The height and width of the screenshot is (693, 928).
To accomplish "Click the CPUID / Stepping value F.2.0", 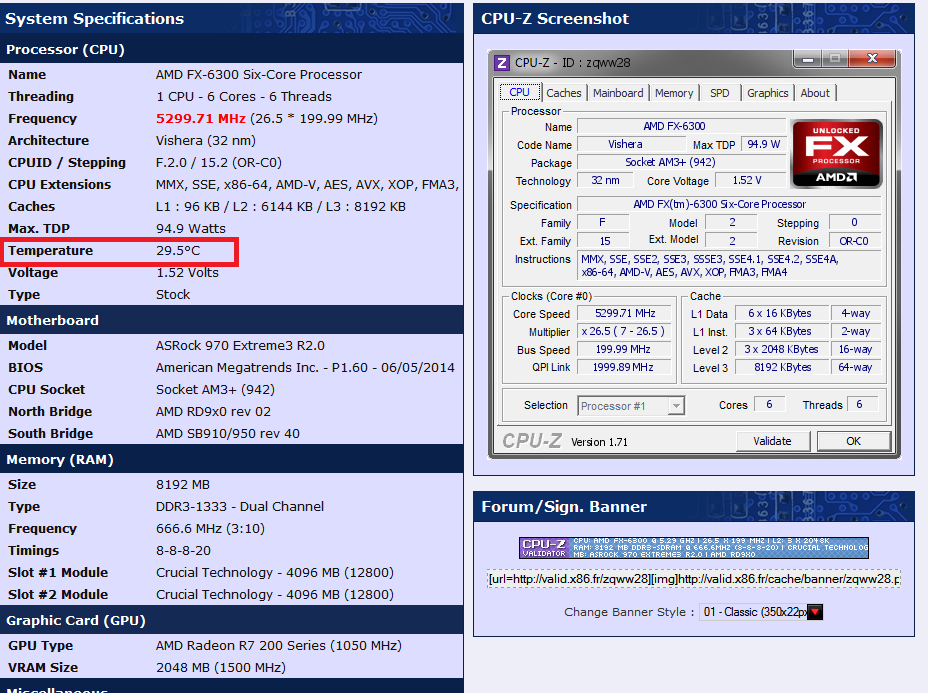I will [x=218, y=163].
